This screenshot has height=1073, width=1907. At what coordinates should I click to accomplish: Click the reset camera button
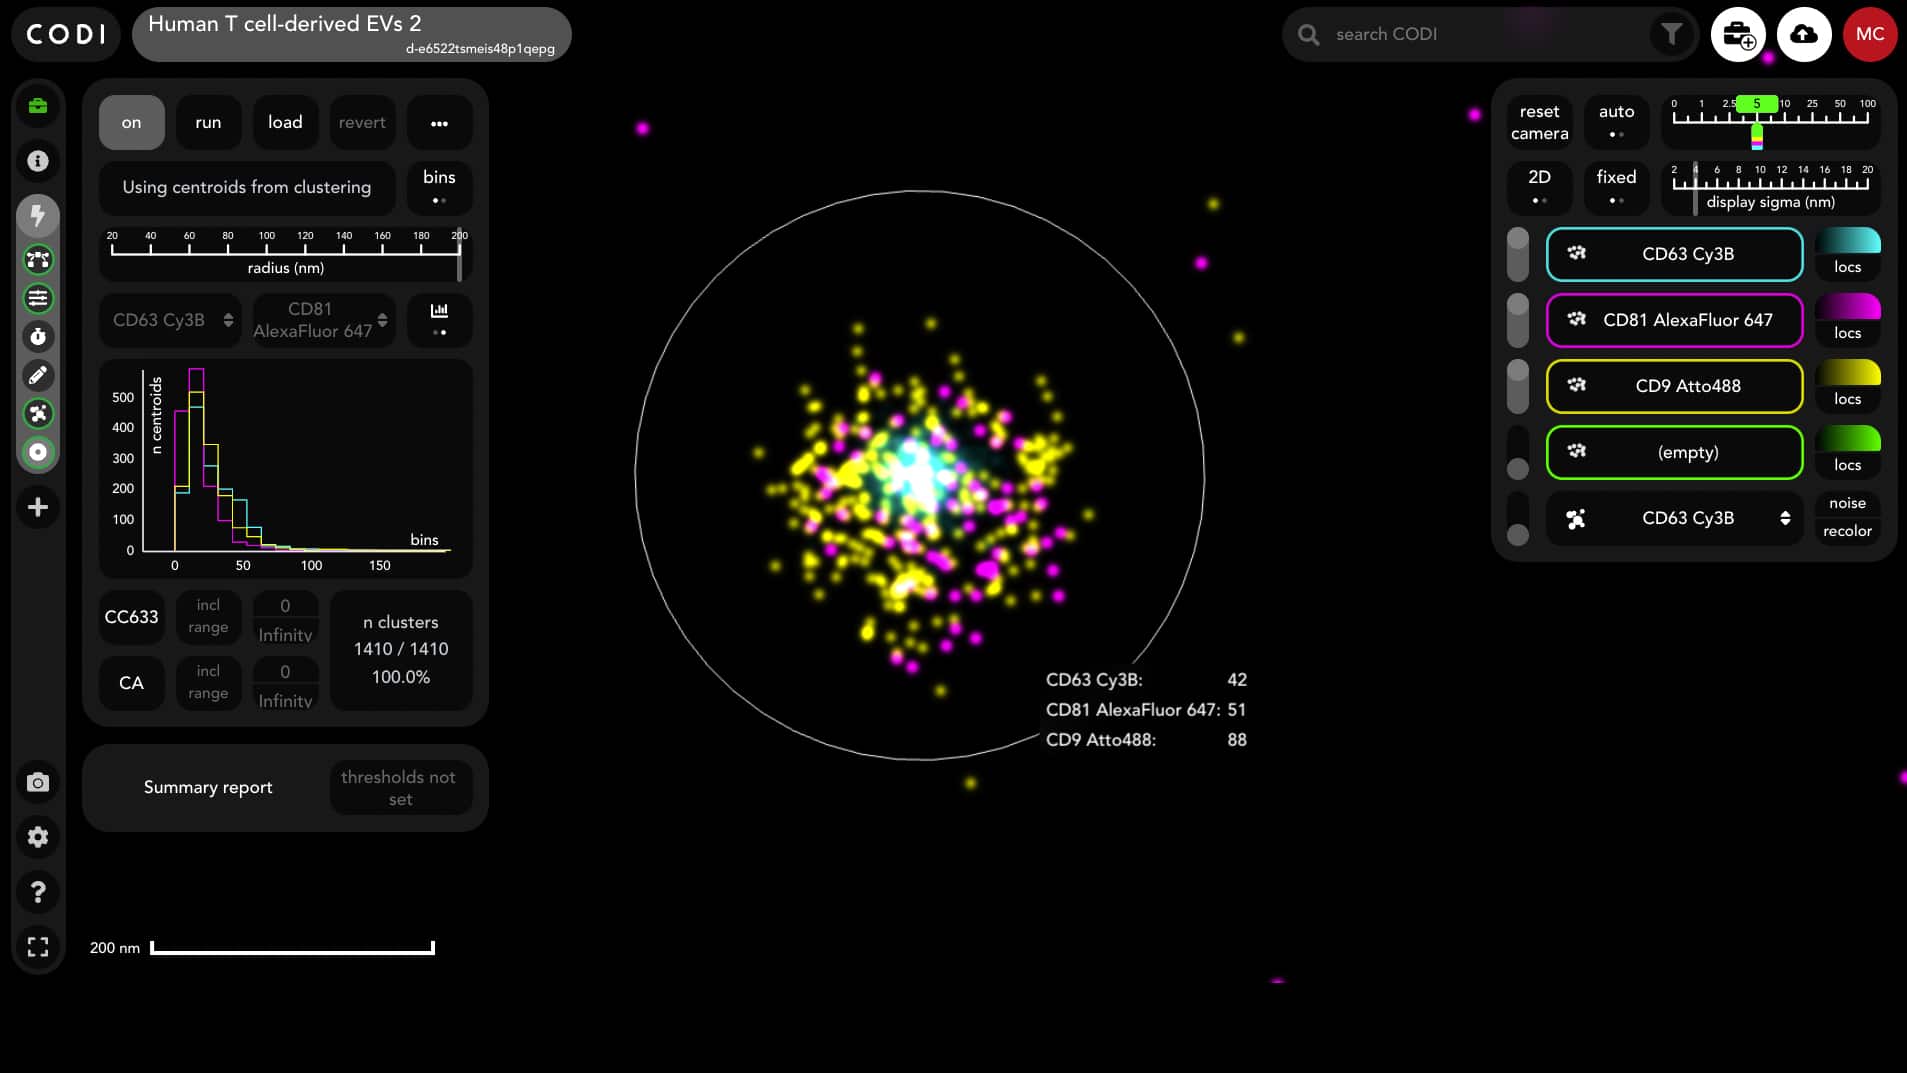1539,122
